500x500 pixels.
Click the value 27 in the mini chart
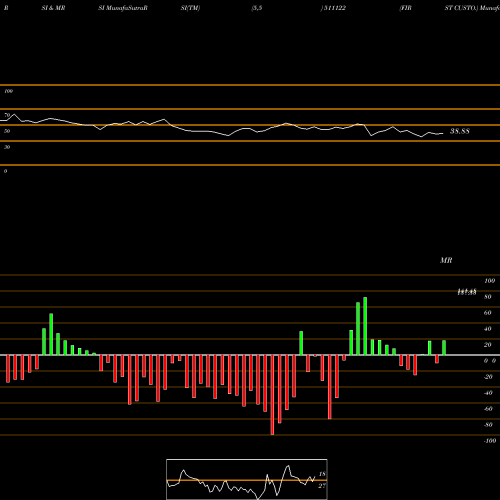pos(322,486)
